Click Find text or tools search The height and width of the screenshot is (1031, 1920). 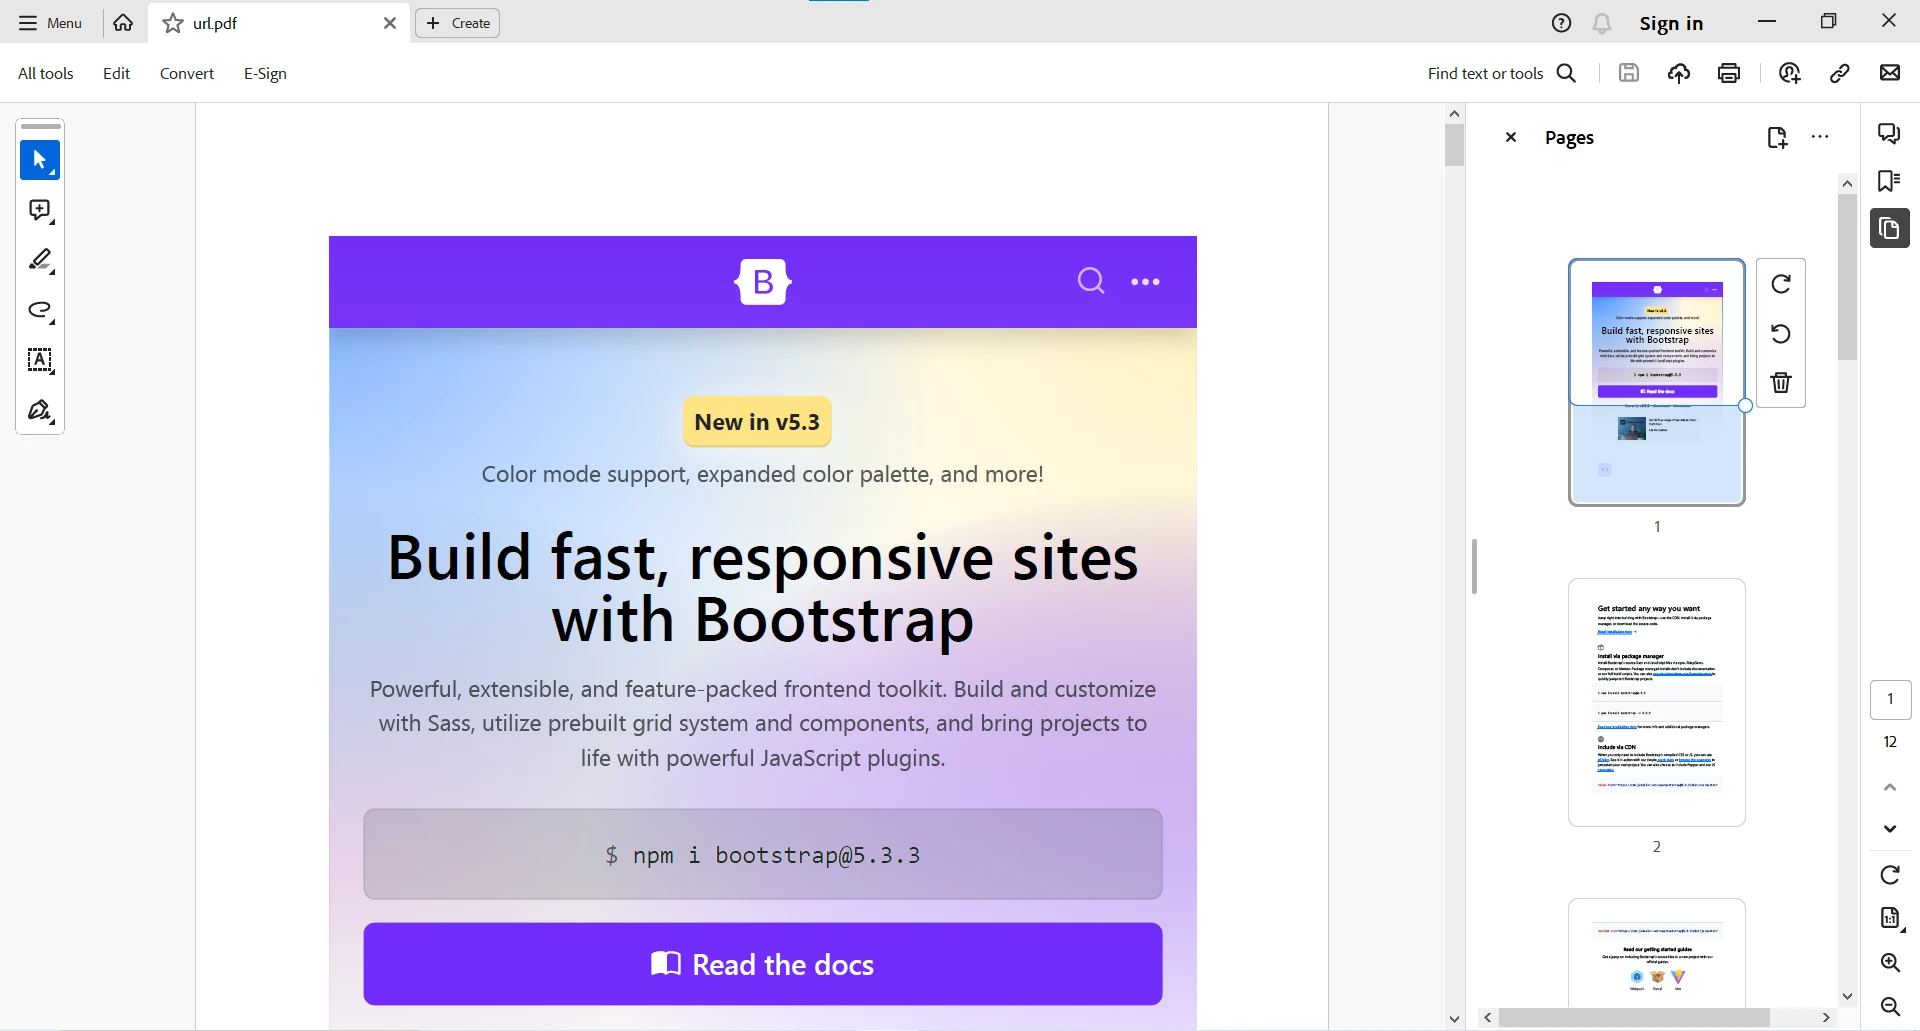1502,73
